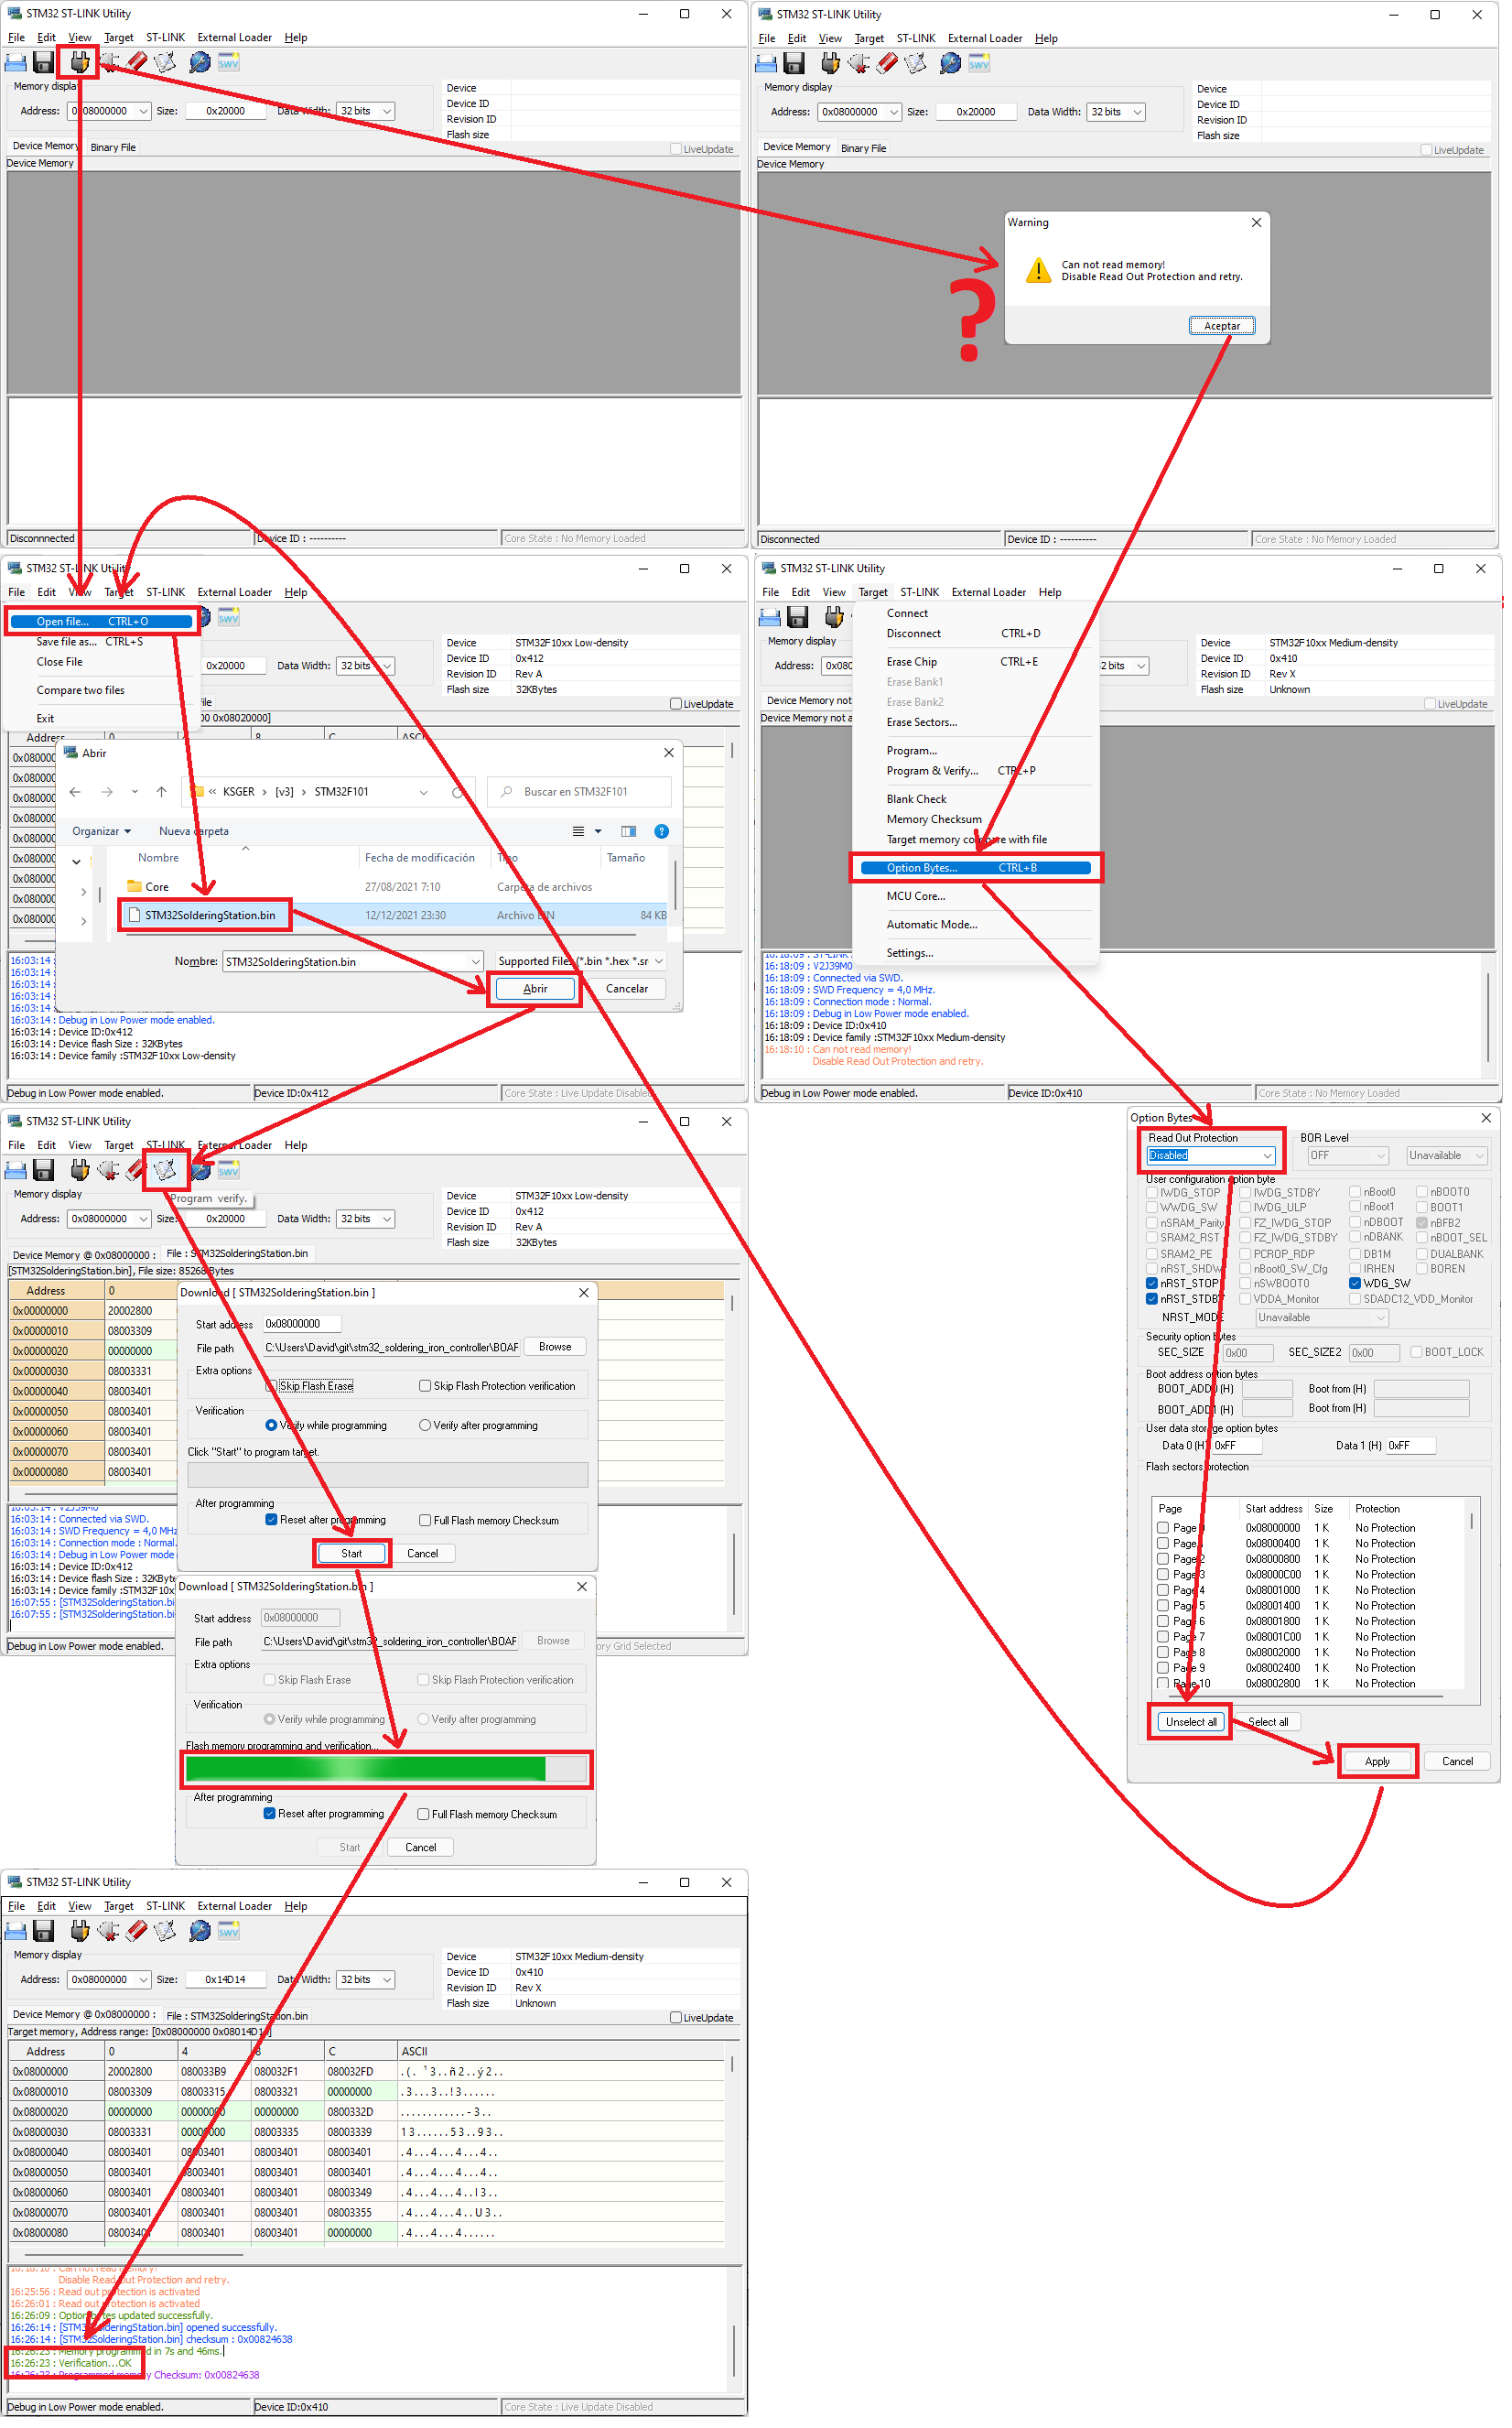Click Connect plug icon in top-left disconnected window
Image resolution: width=1512 pixels, height=2428 pixels.
[x=79, y=63]
